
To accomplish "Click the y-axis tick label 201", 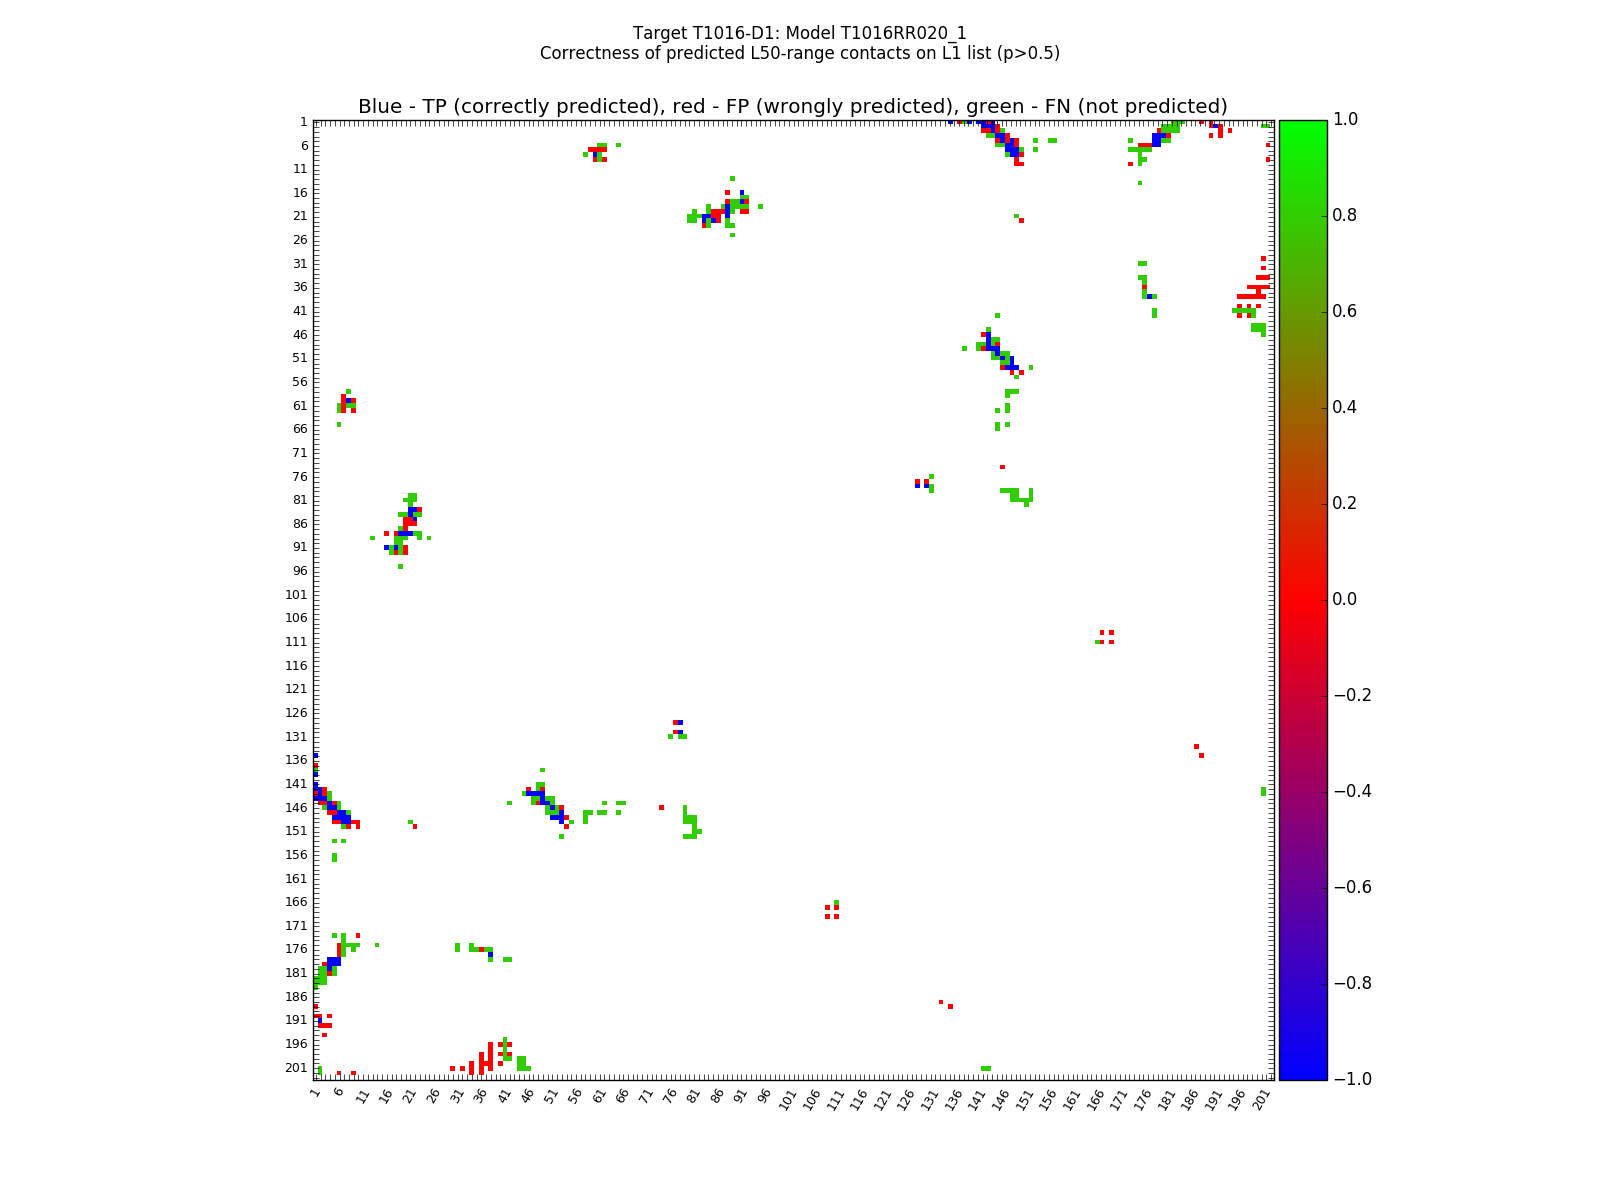I will coord(295,1067).
